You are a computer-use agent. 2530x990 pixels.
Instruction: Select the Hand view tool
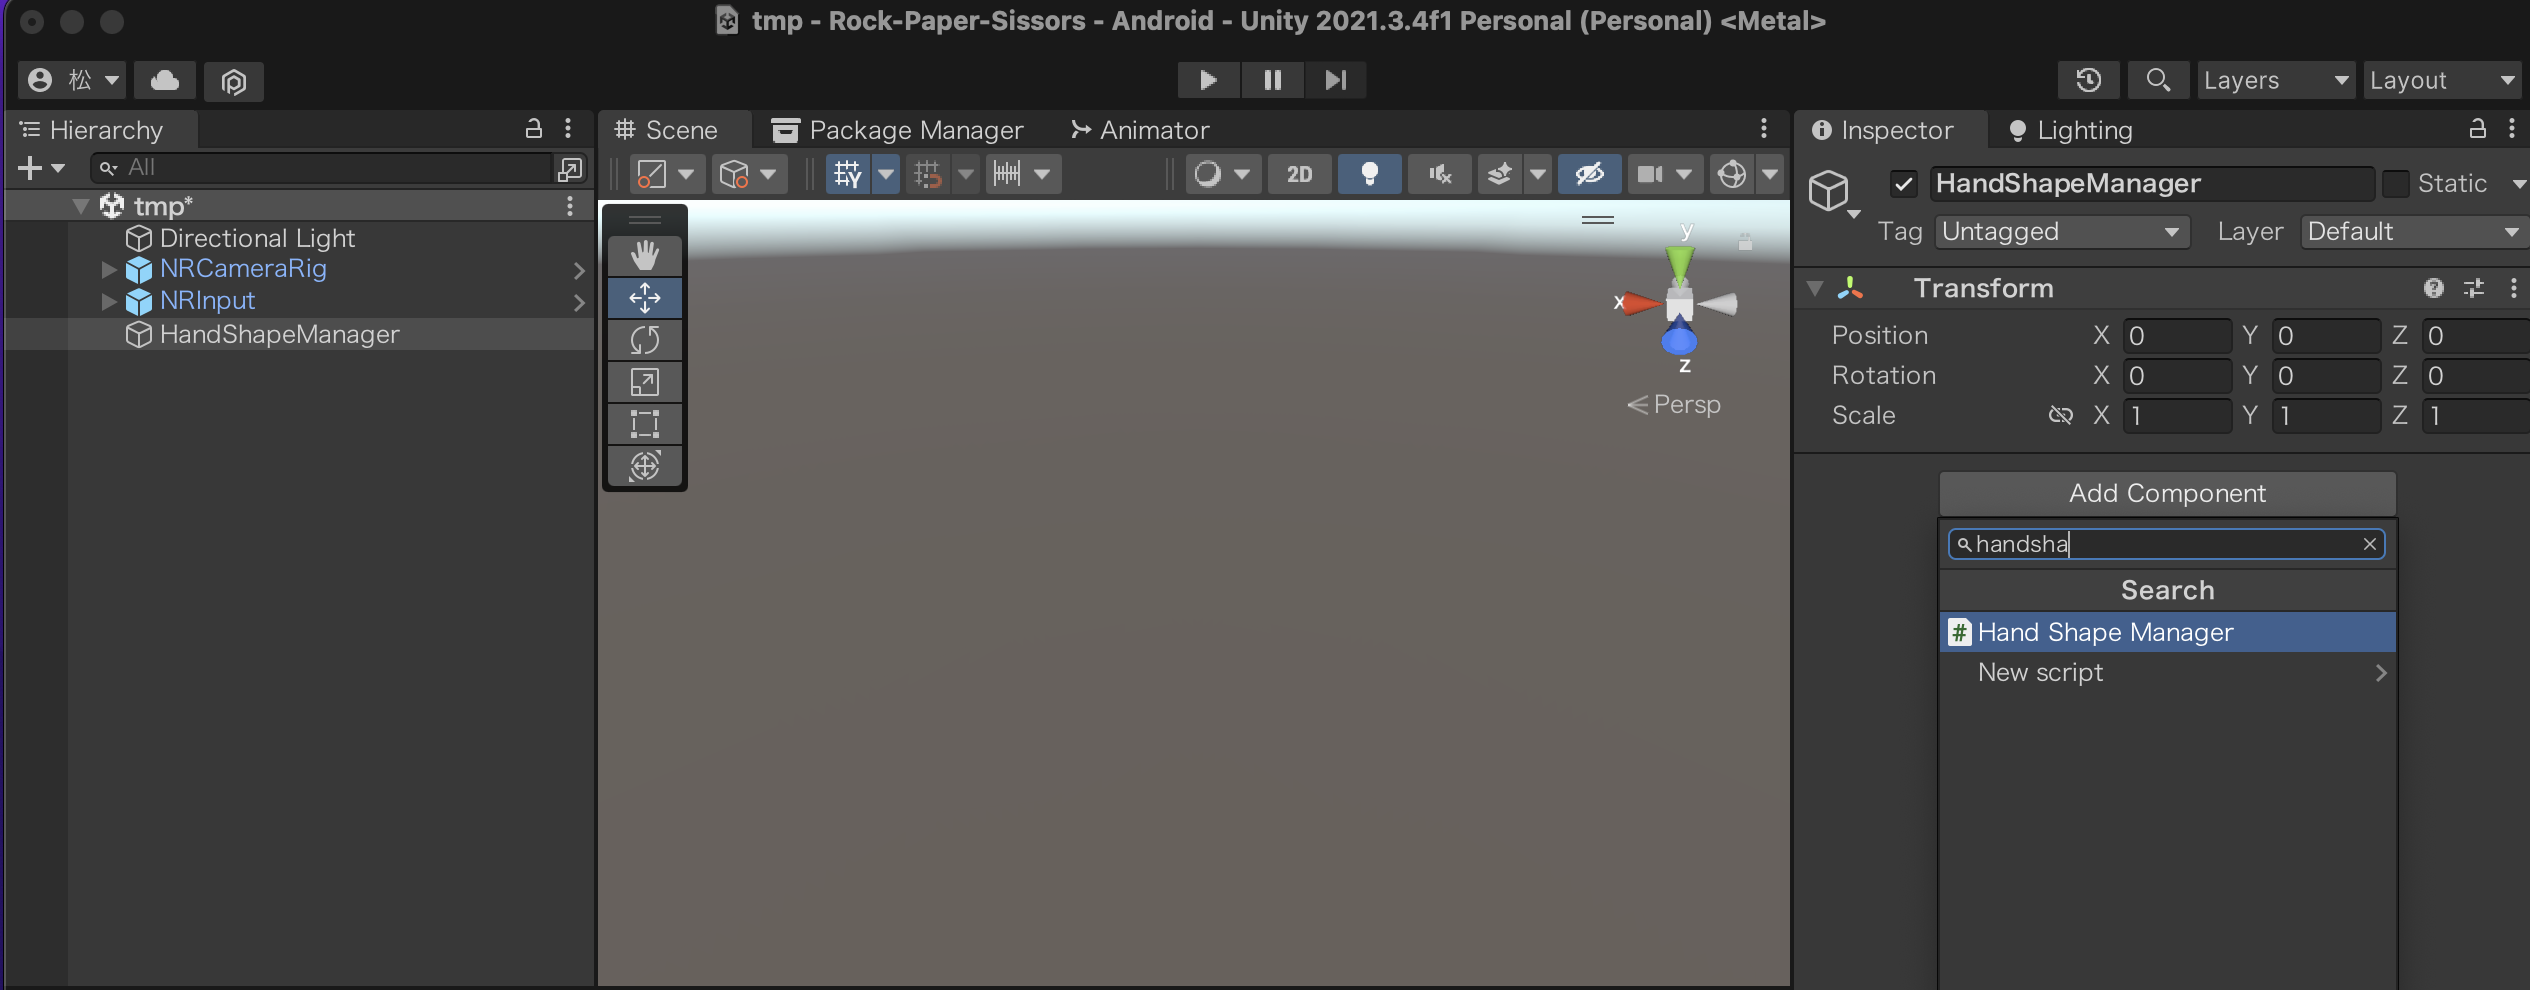click(645, 255)
